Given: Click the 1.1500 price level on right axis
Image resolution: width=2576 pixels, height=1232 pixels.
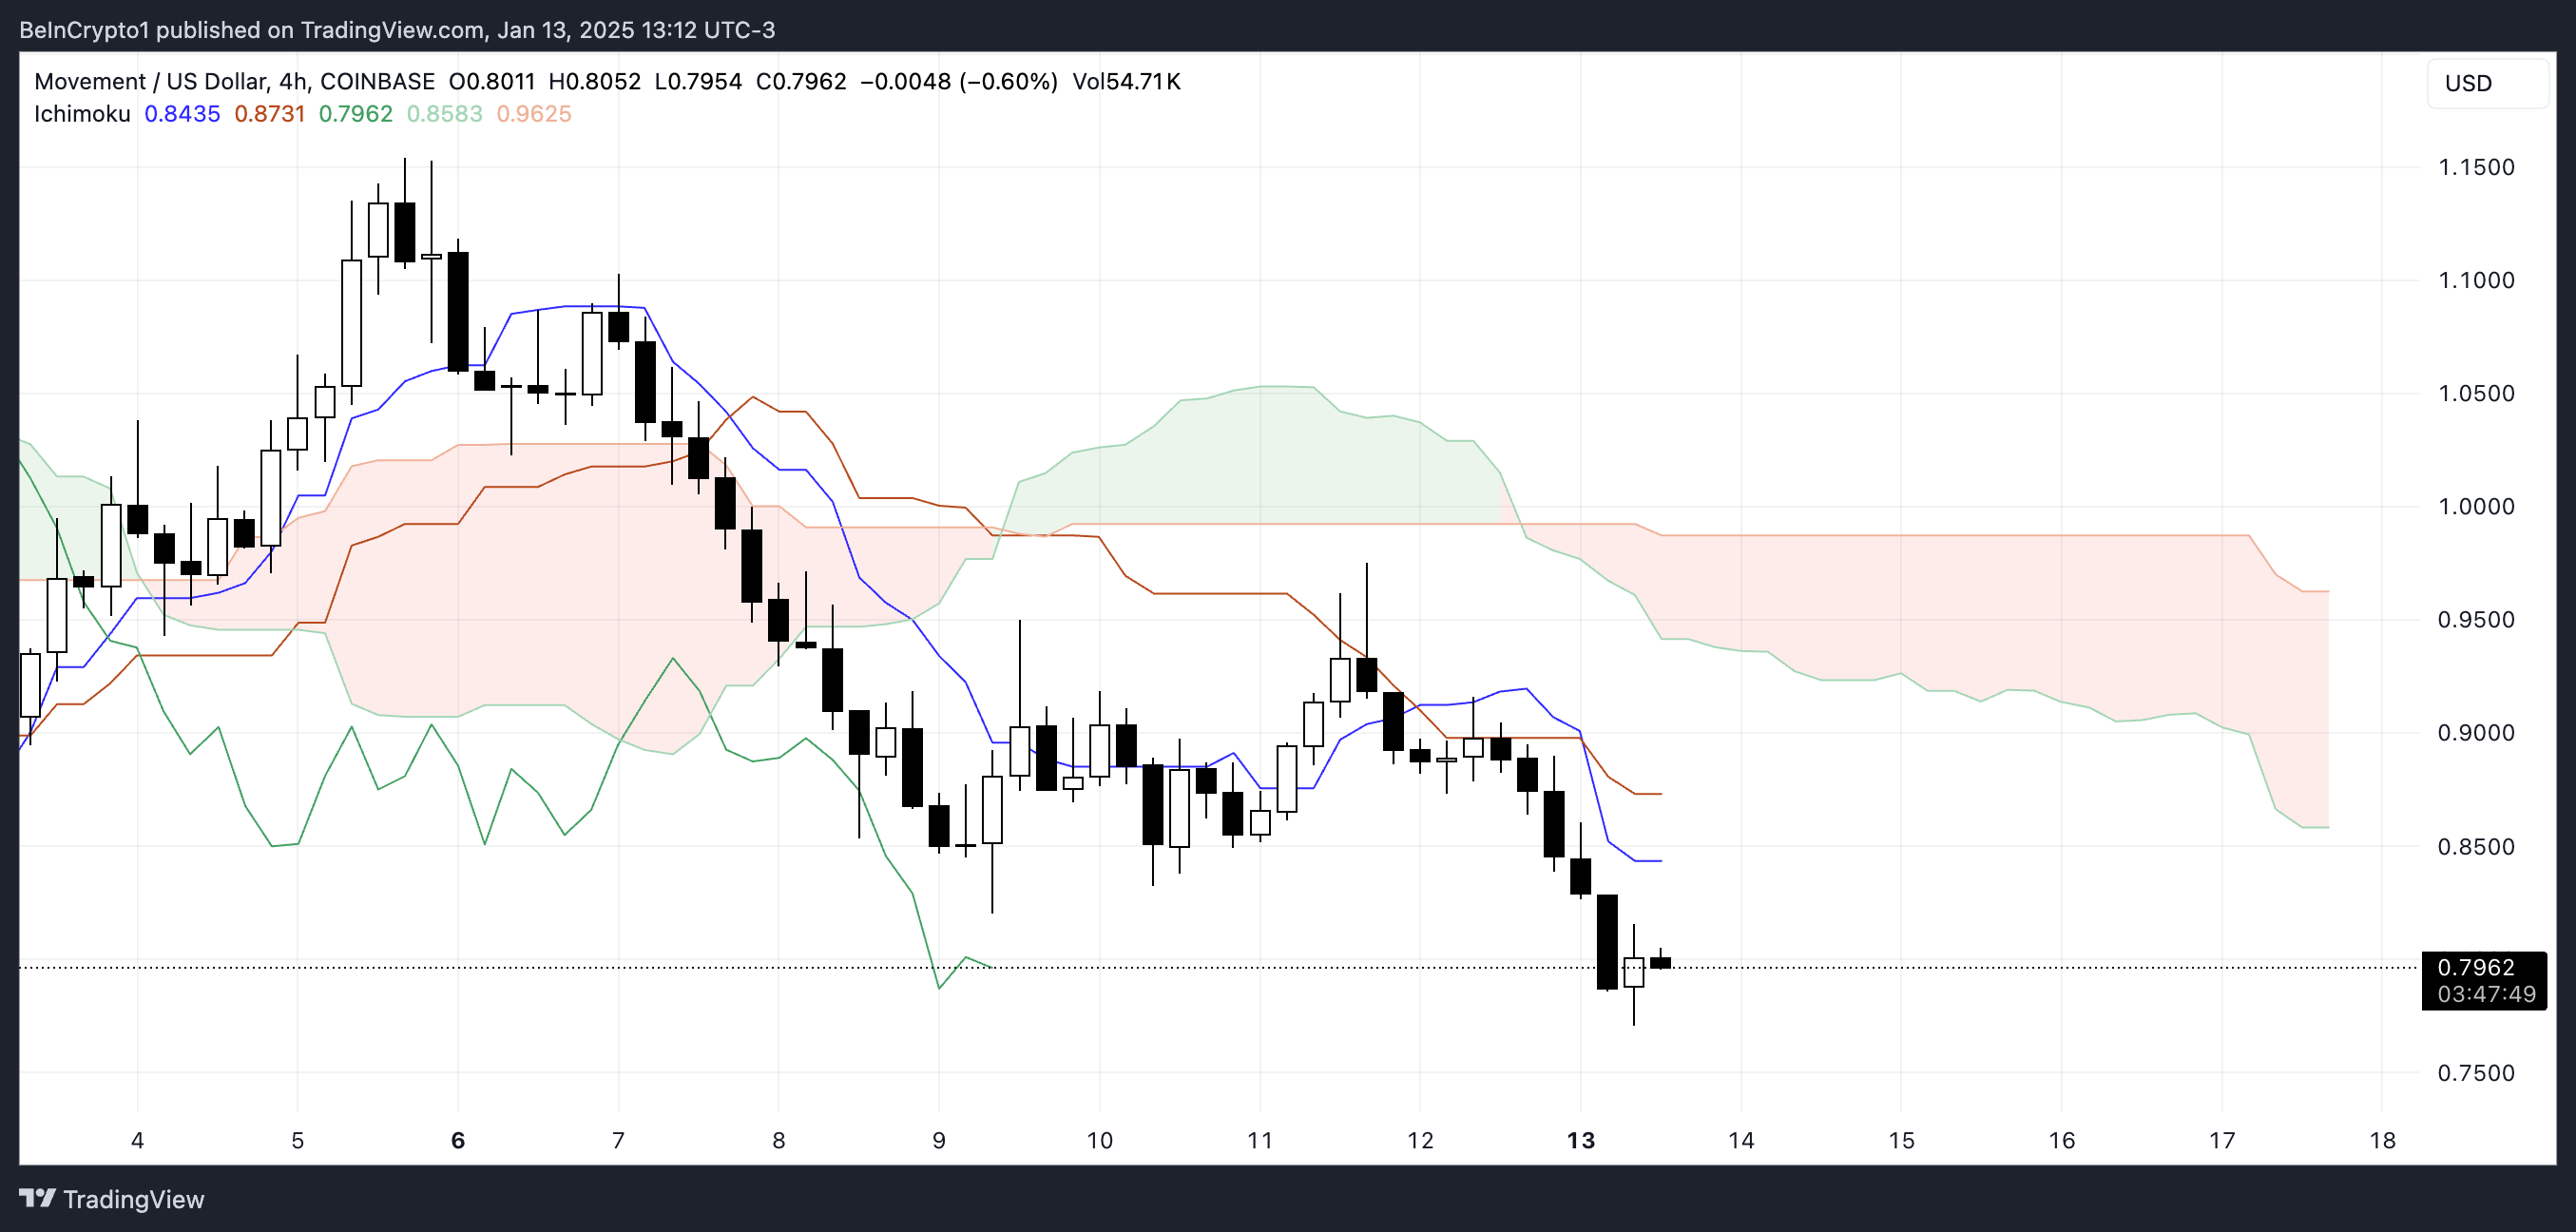Looking at the screenshot, I should 2480,167.
